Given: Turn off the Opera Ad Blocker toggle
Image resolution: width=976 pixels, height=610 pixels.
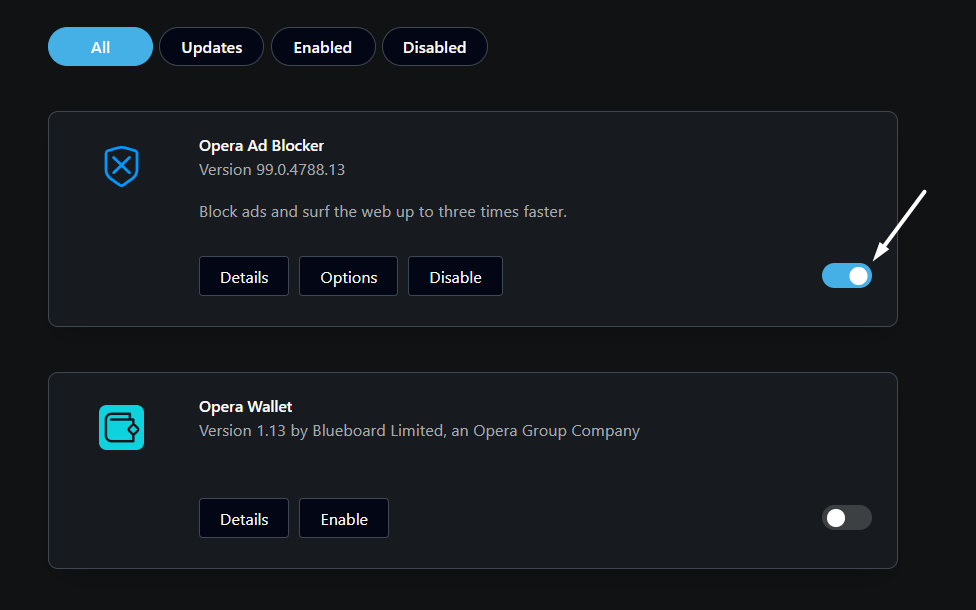Looking at the screenshot, I should point(847,275).
